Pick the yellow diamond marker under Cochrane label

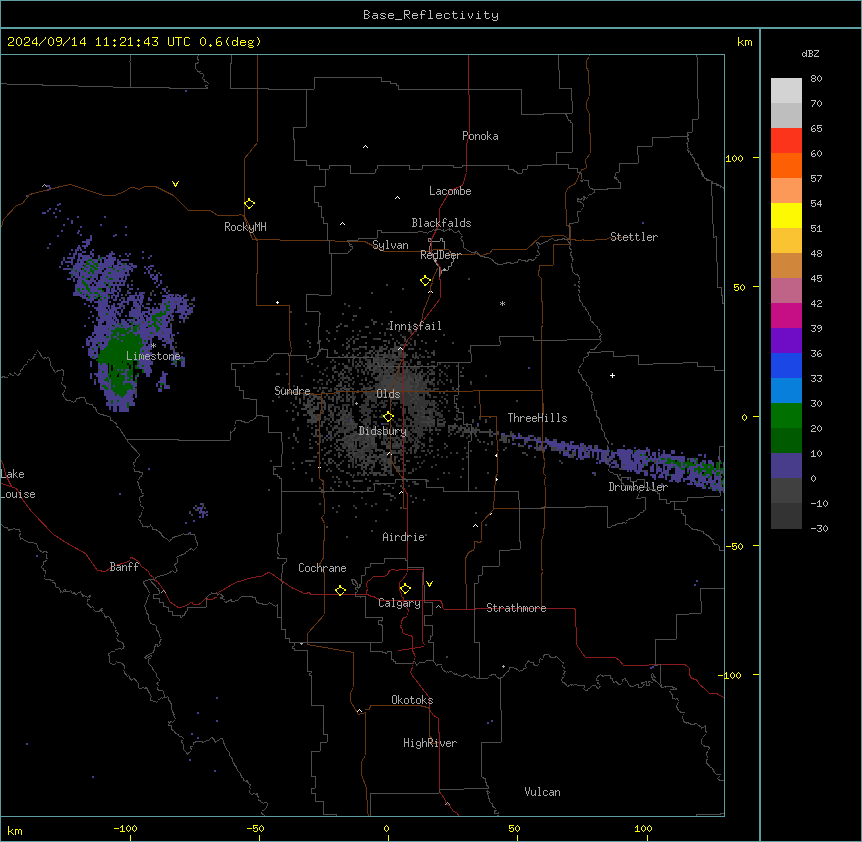(x=340, y=590)
